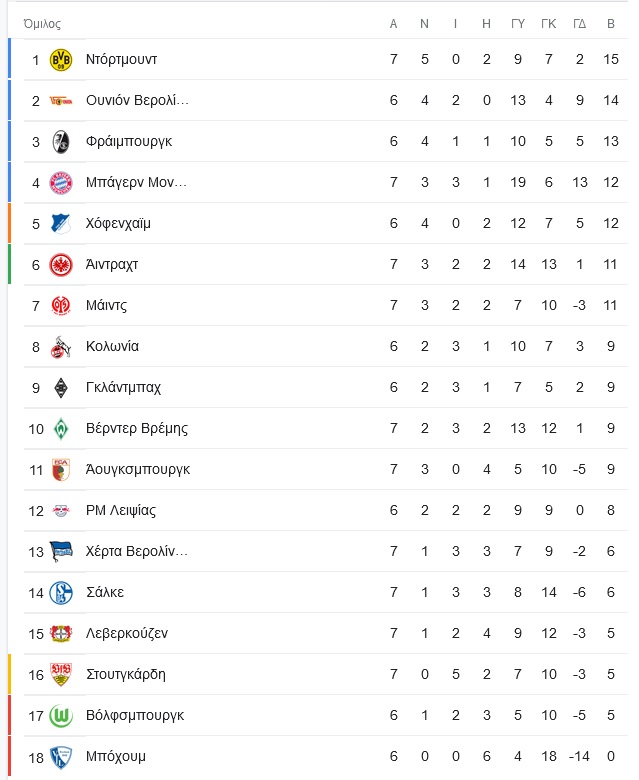The image size is (639, 780).
Task: Select the Mainz 05 club logo
Action: tap(61, 305)
